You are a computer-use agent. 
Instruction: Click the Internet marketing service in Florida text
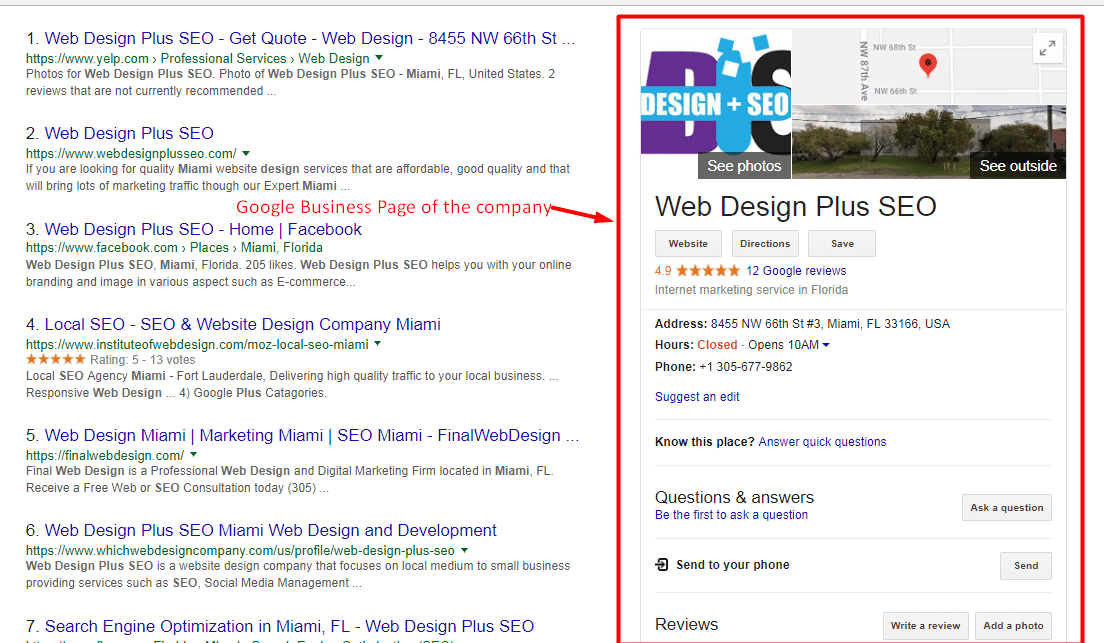click(x=751, y=289)
